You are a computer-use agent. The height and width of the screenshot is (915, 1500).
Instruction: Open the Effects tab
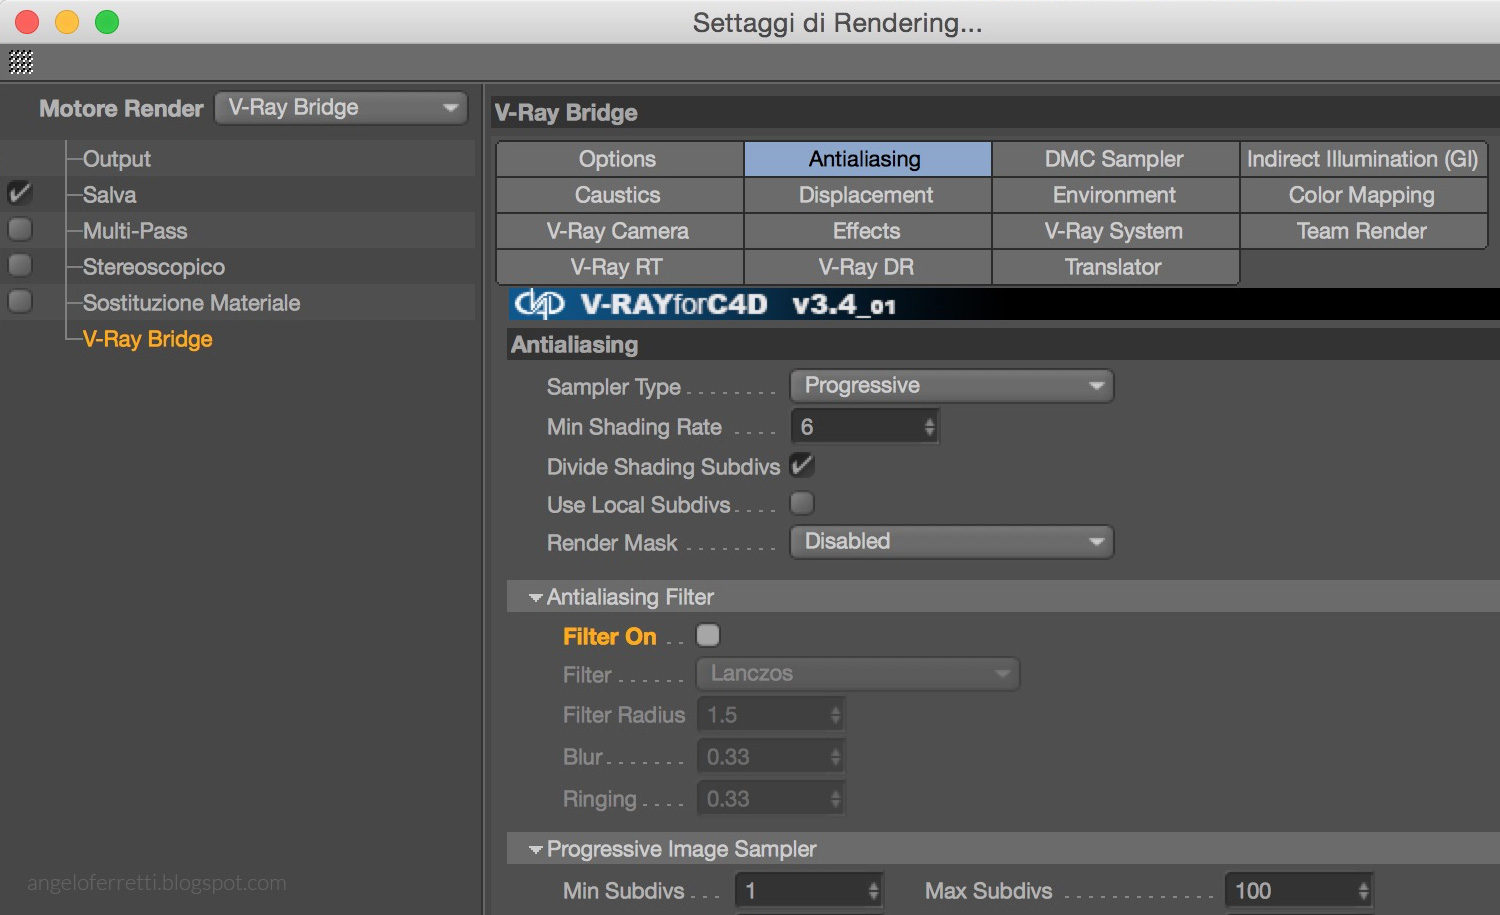[x=867, y=231]
